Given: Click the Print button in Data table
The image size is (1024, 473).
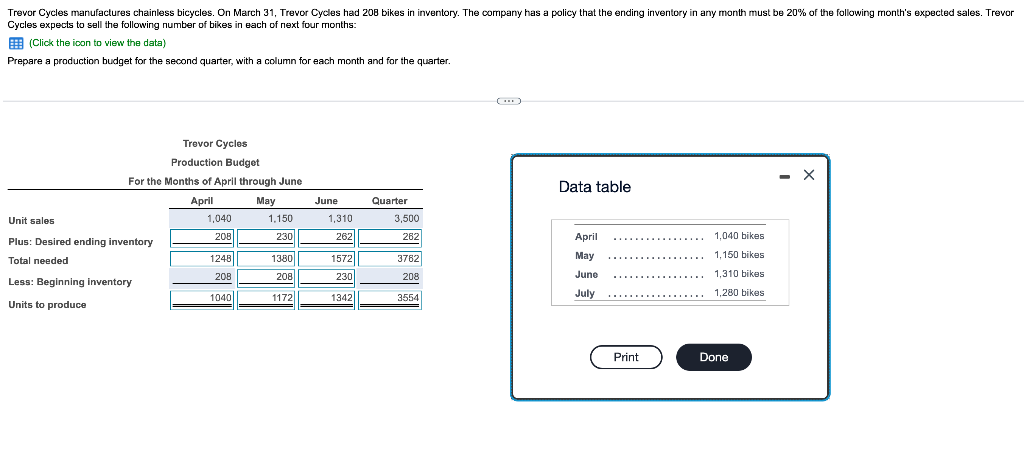Looking at the screenshot, I should coord(626,357).
